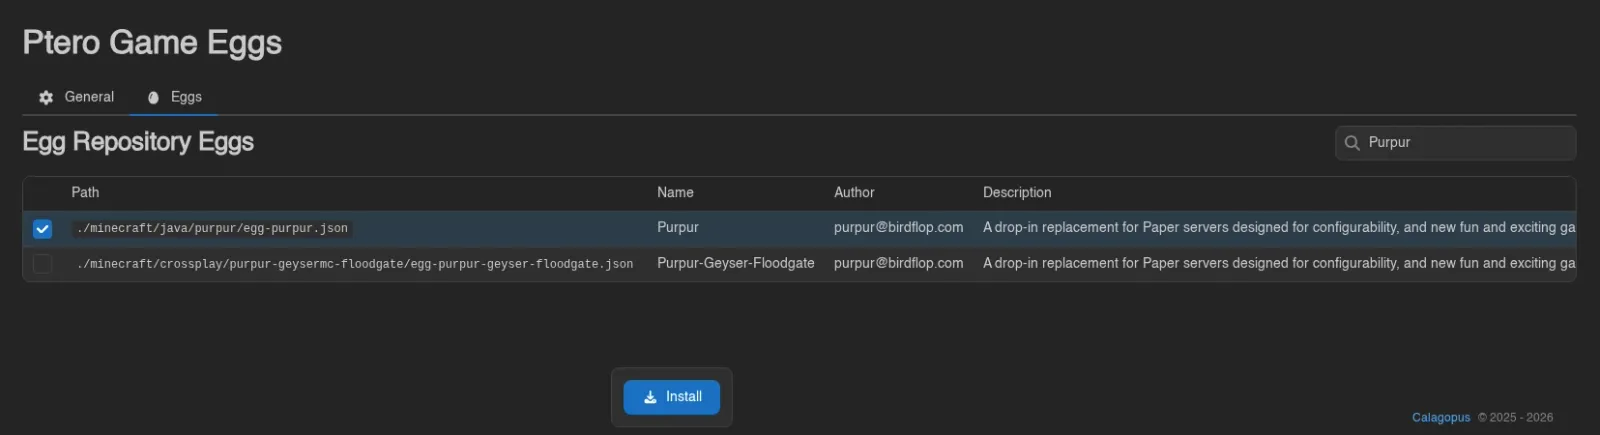Uncheck the egg-purpur.json row checkbox
Screen dimensions: 1600x435
click(42, 229)
